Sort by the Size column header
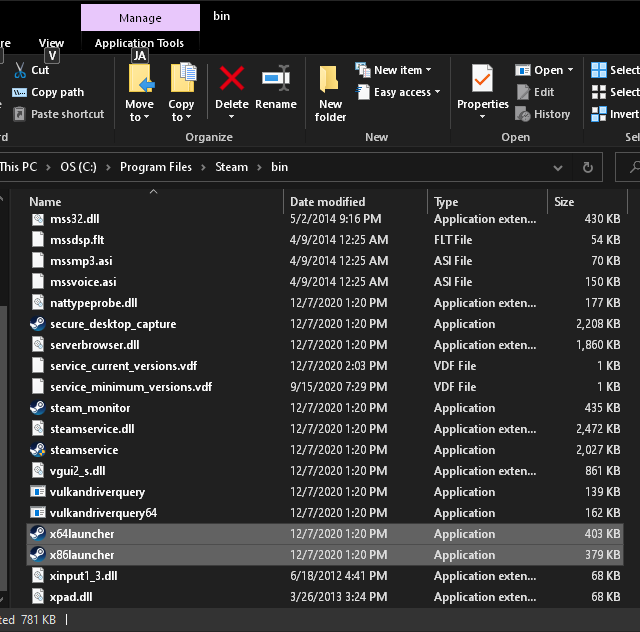Viewport: 640px width, 632px height. pos(587,202)
